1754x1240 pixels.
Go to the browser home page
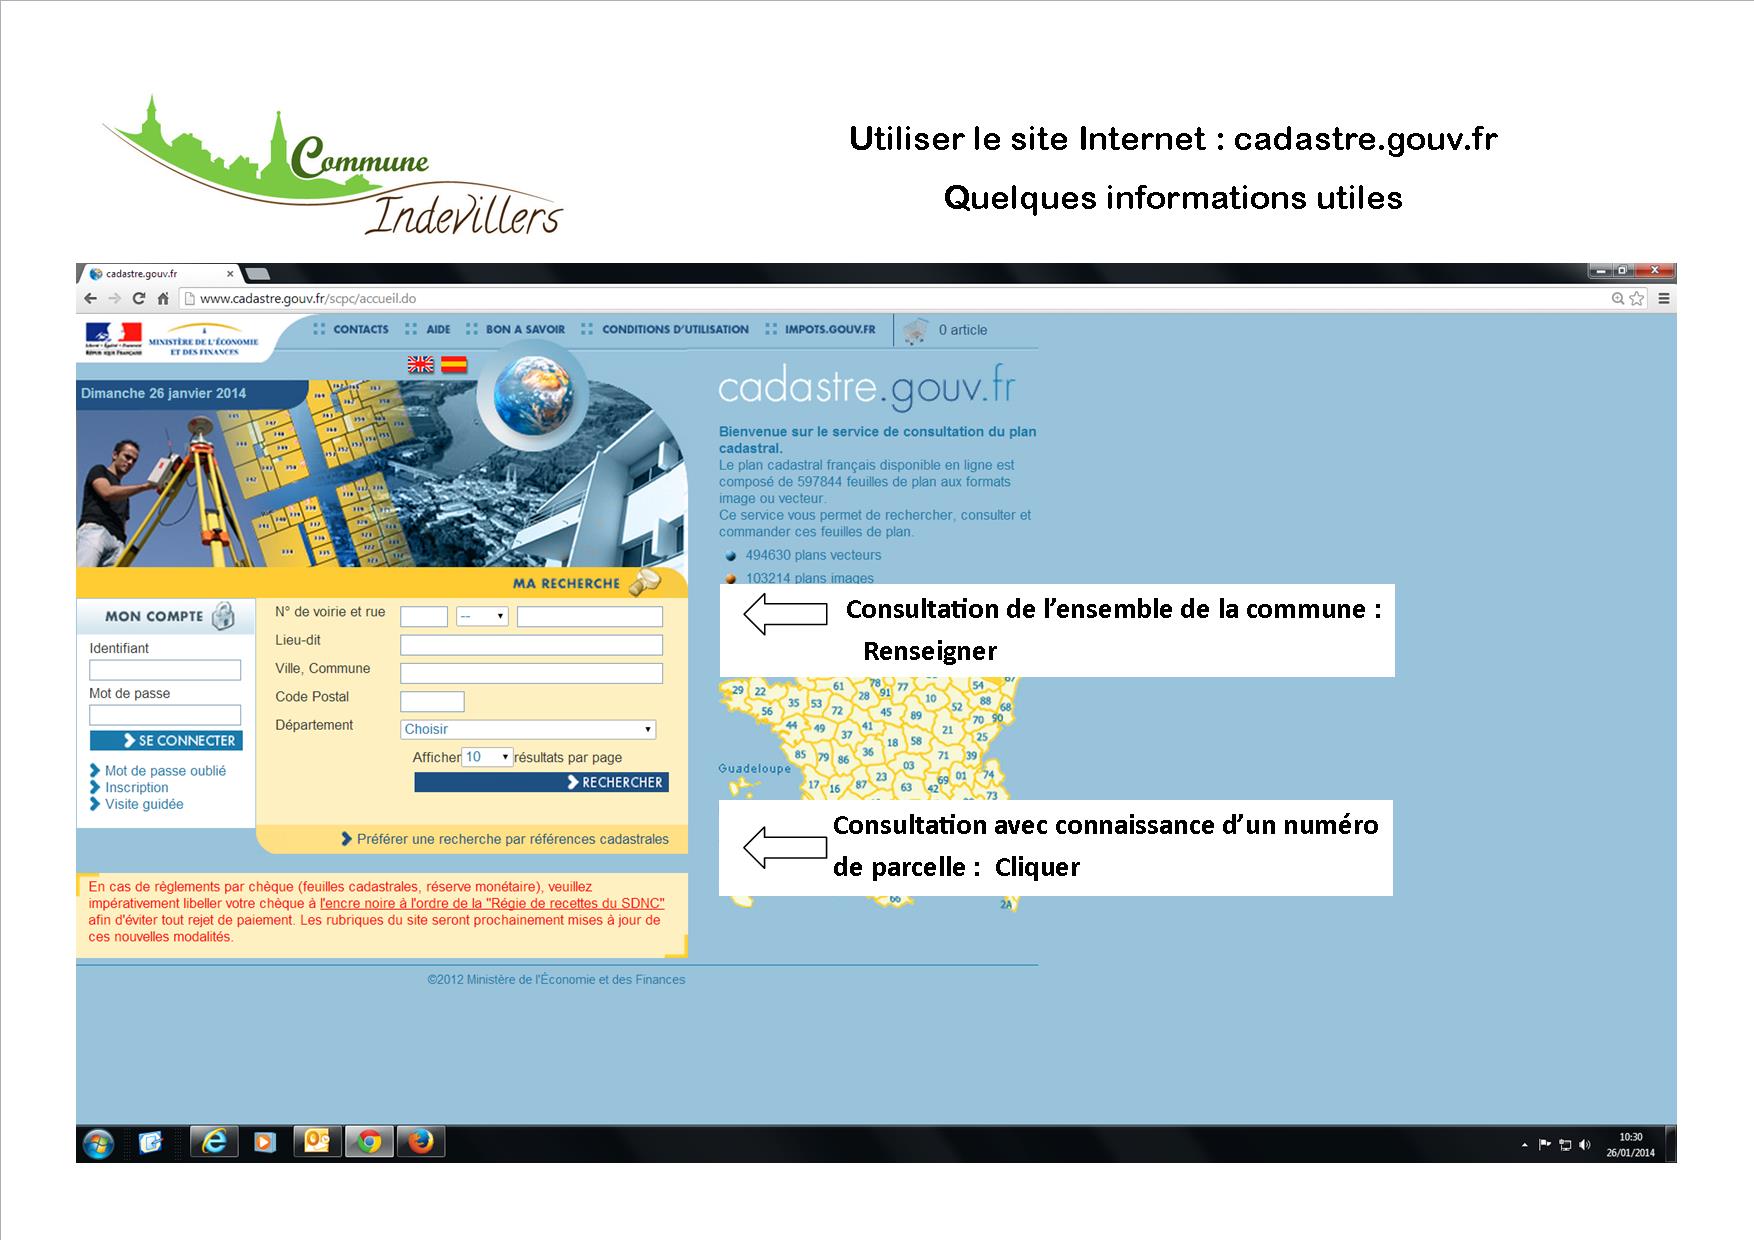(x=163, y=298)
